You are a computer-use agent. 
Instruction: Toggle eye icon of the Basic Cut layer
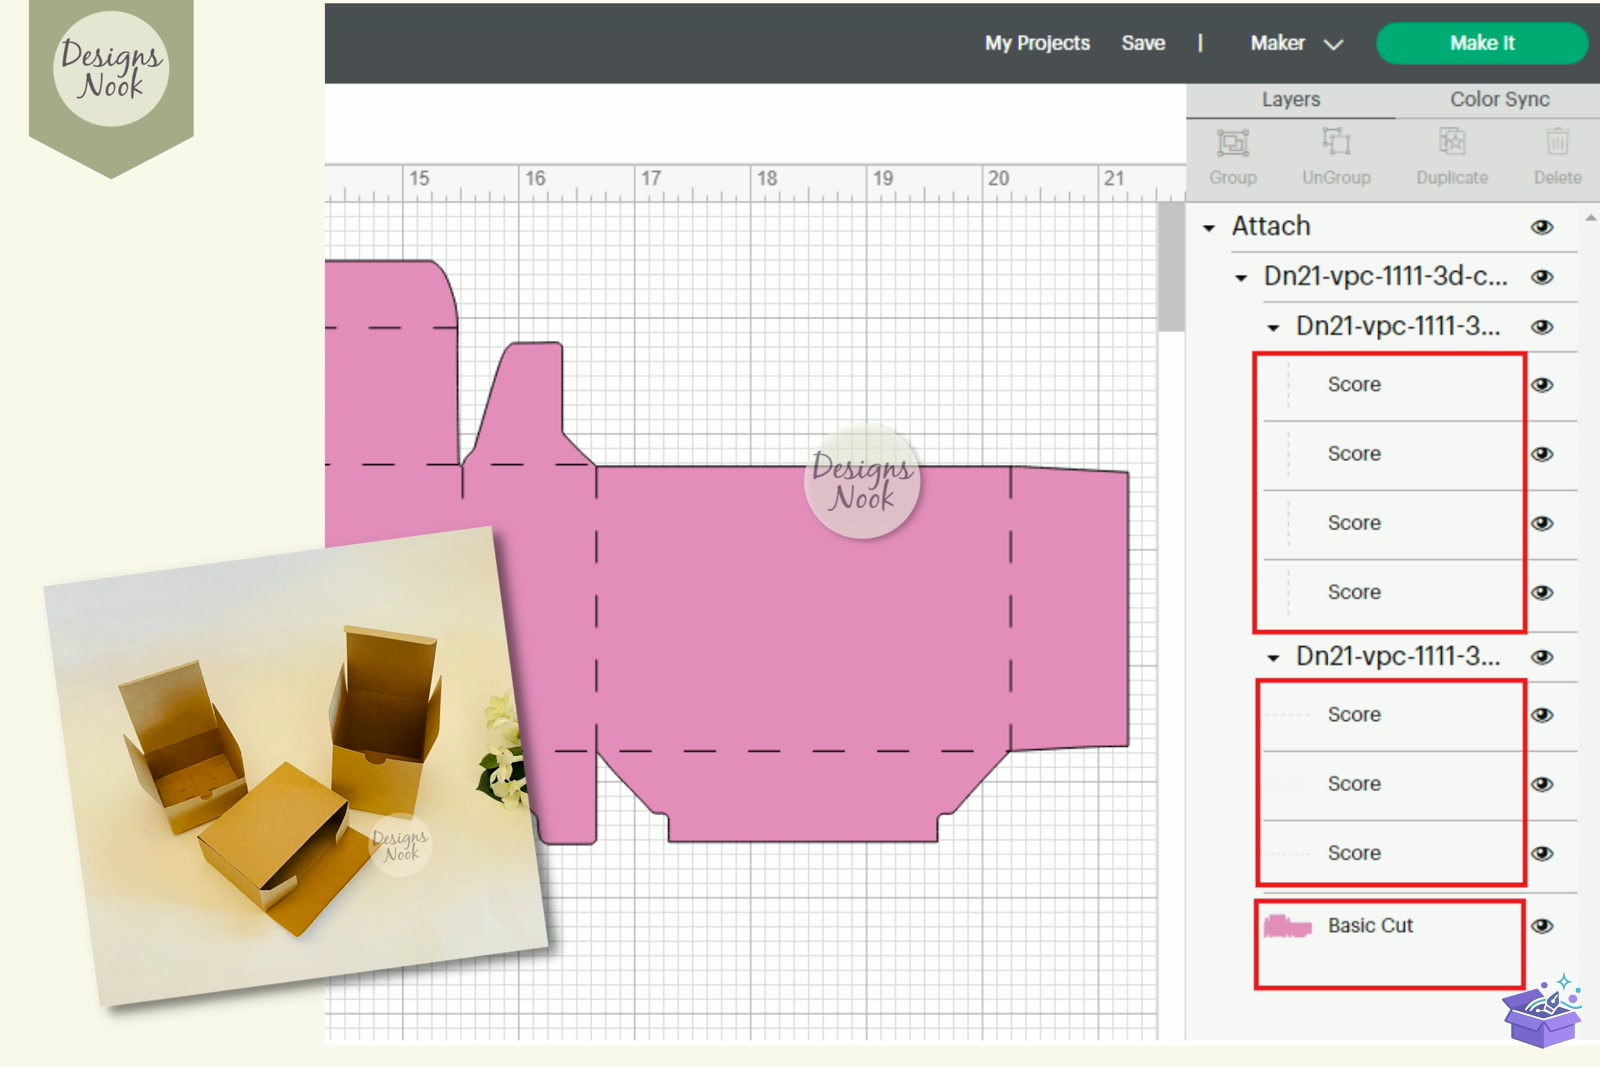(x=1542, y=926)
